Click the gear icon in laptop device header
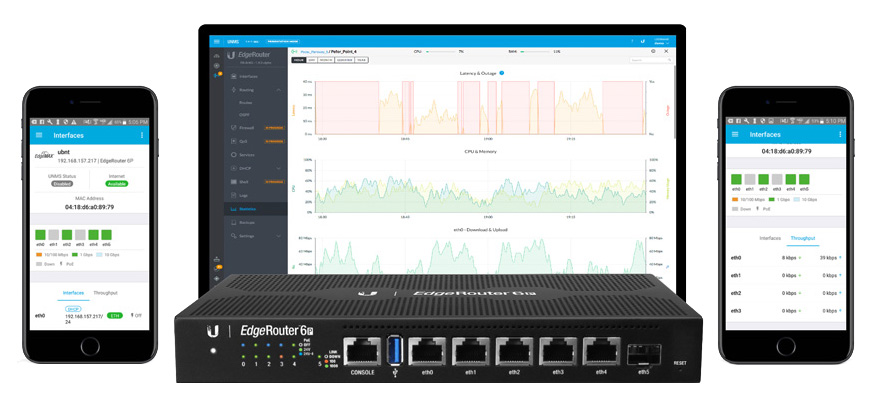Viewport: 878px width, 410px height. point(653,51)
